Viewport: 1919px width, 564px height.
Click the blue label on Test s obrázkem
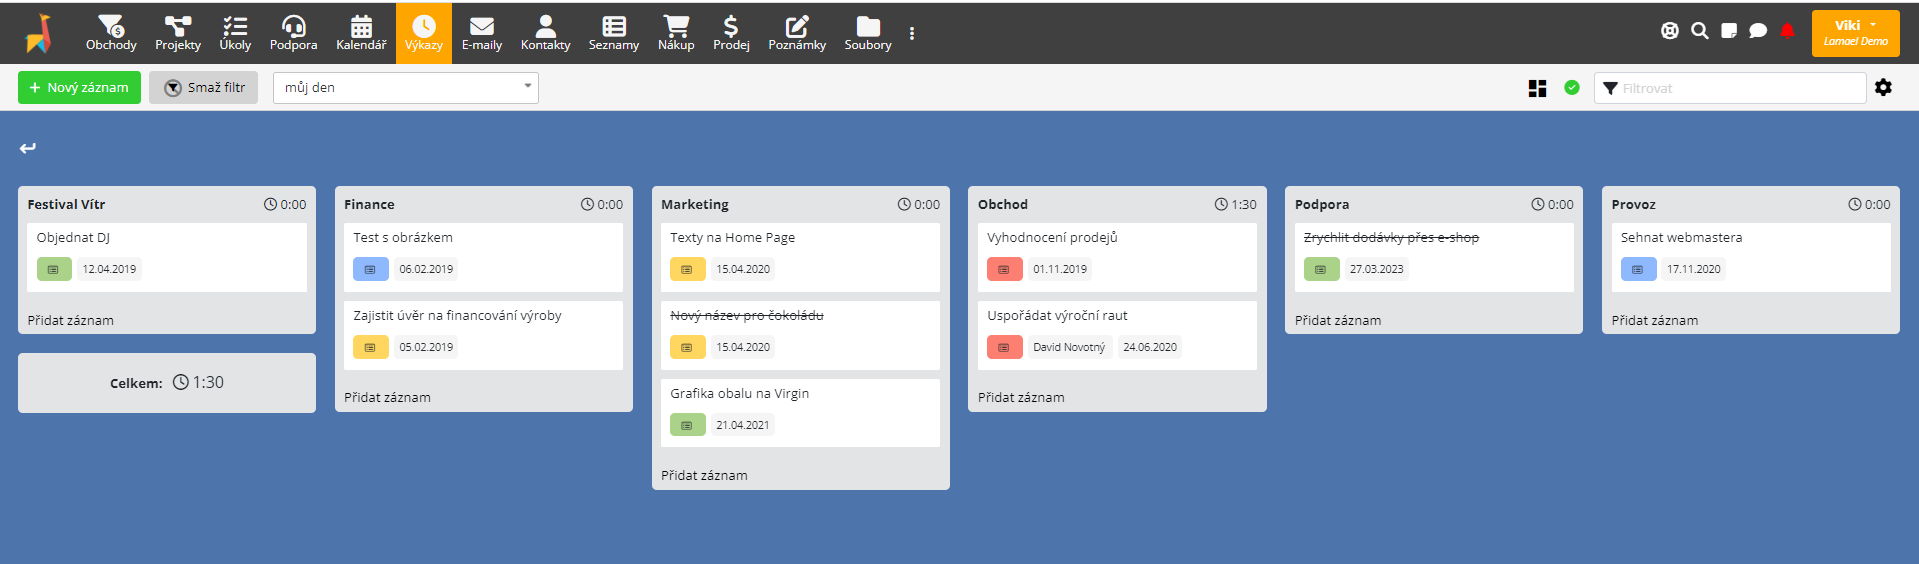371,269
